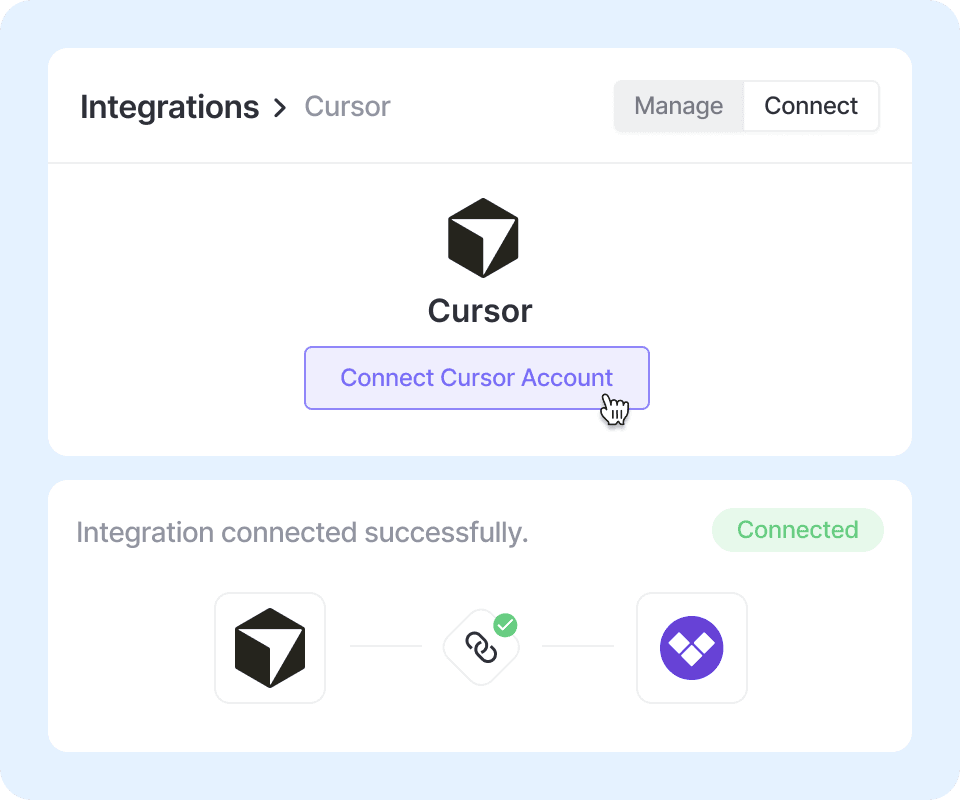Go back to Integrations via breadcrumb
Viewport: 960px width, 800px height.
coord(169,107)
